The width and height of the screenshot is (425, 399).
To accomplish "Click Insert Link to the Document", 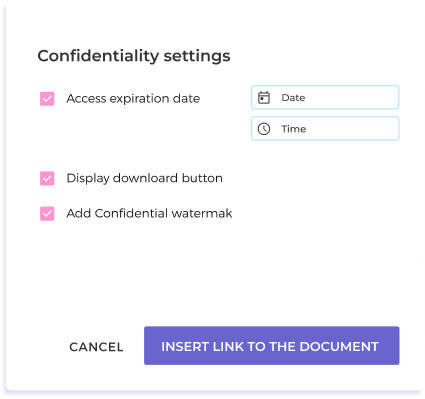I will [x=272, y=346].
